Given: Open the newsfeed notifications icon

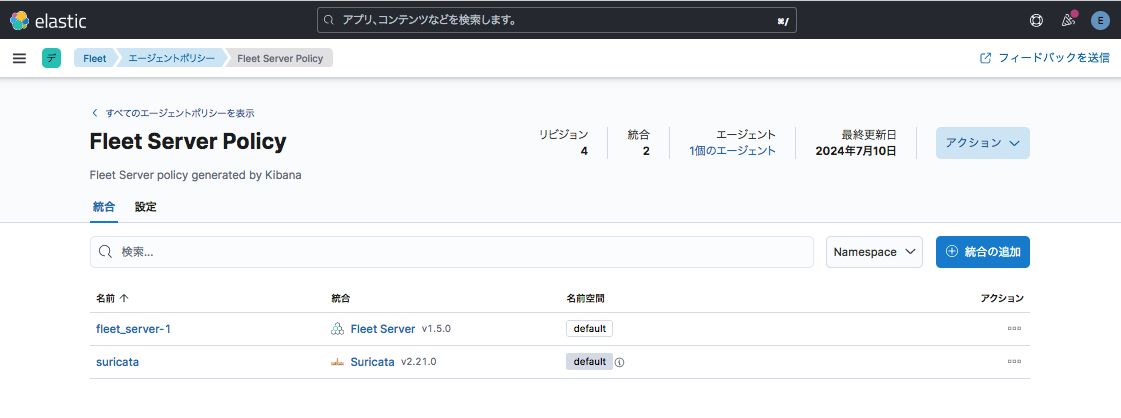Looking at the screenshot, I should pos(1068,20).
